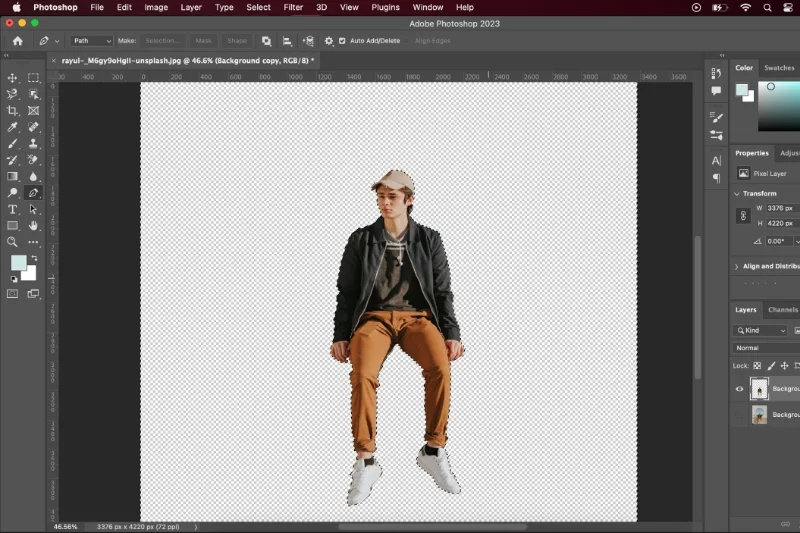Open Edit Toolbar three-dots icon
Viewport: 800px width, 533px height.
tap(33, 242)
